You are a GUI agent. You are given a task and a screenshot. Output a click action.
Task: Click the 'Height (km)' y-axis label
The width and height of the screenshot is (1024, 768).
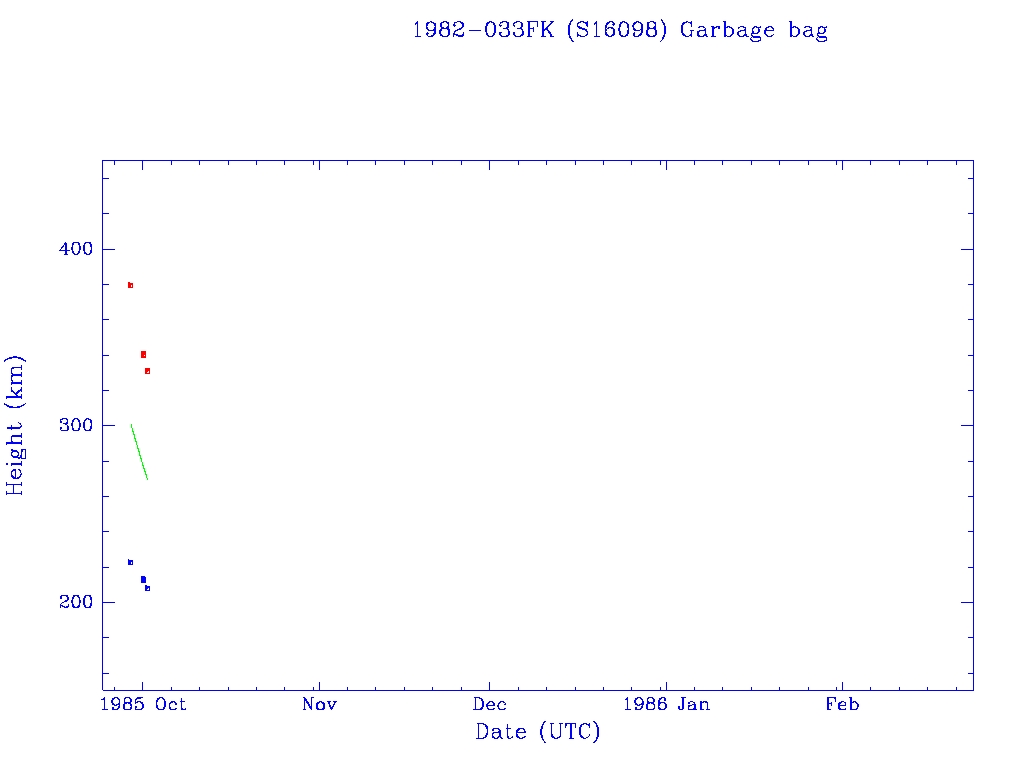15,425
